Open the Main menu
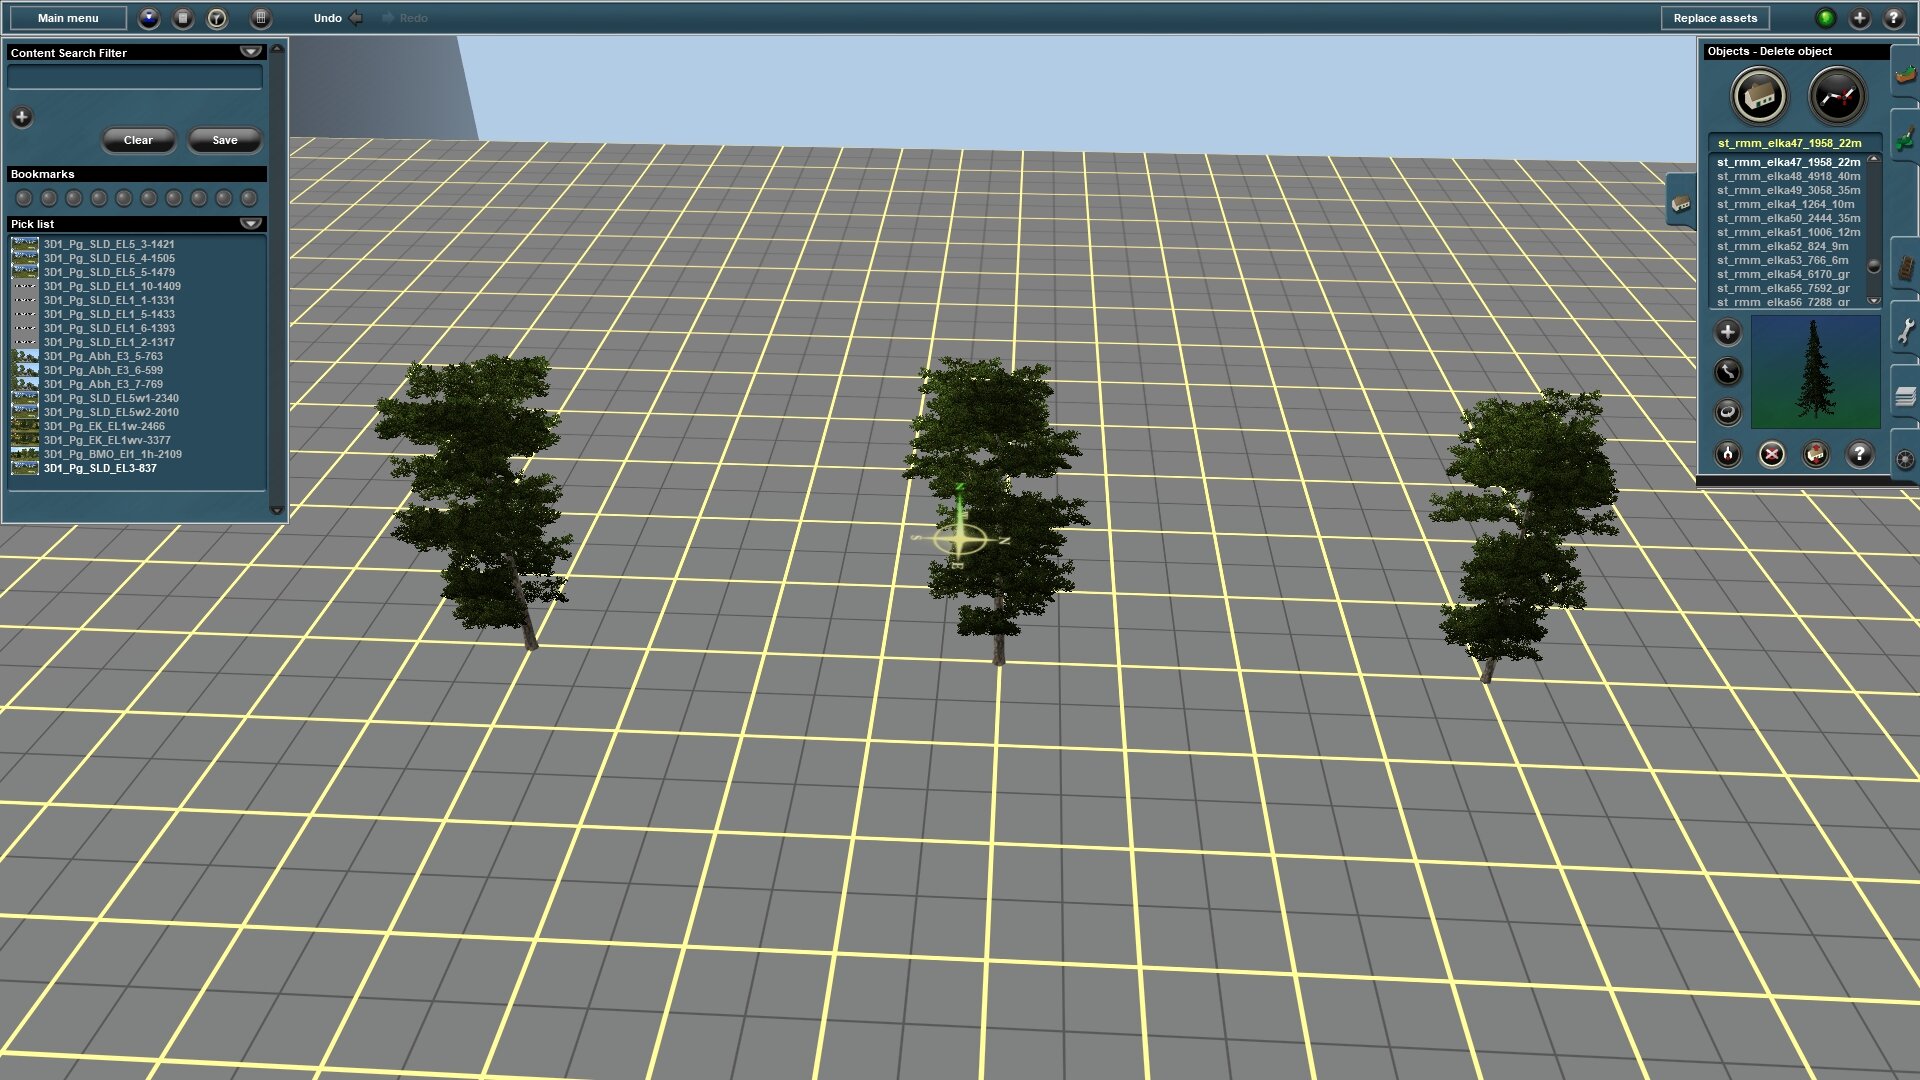The height and width of the screenshot is (1080, 1920). click(x=68, y=18)
